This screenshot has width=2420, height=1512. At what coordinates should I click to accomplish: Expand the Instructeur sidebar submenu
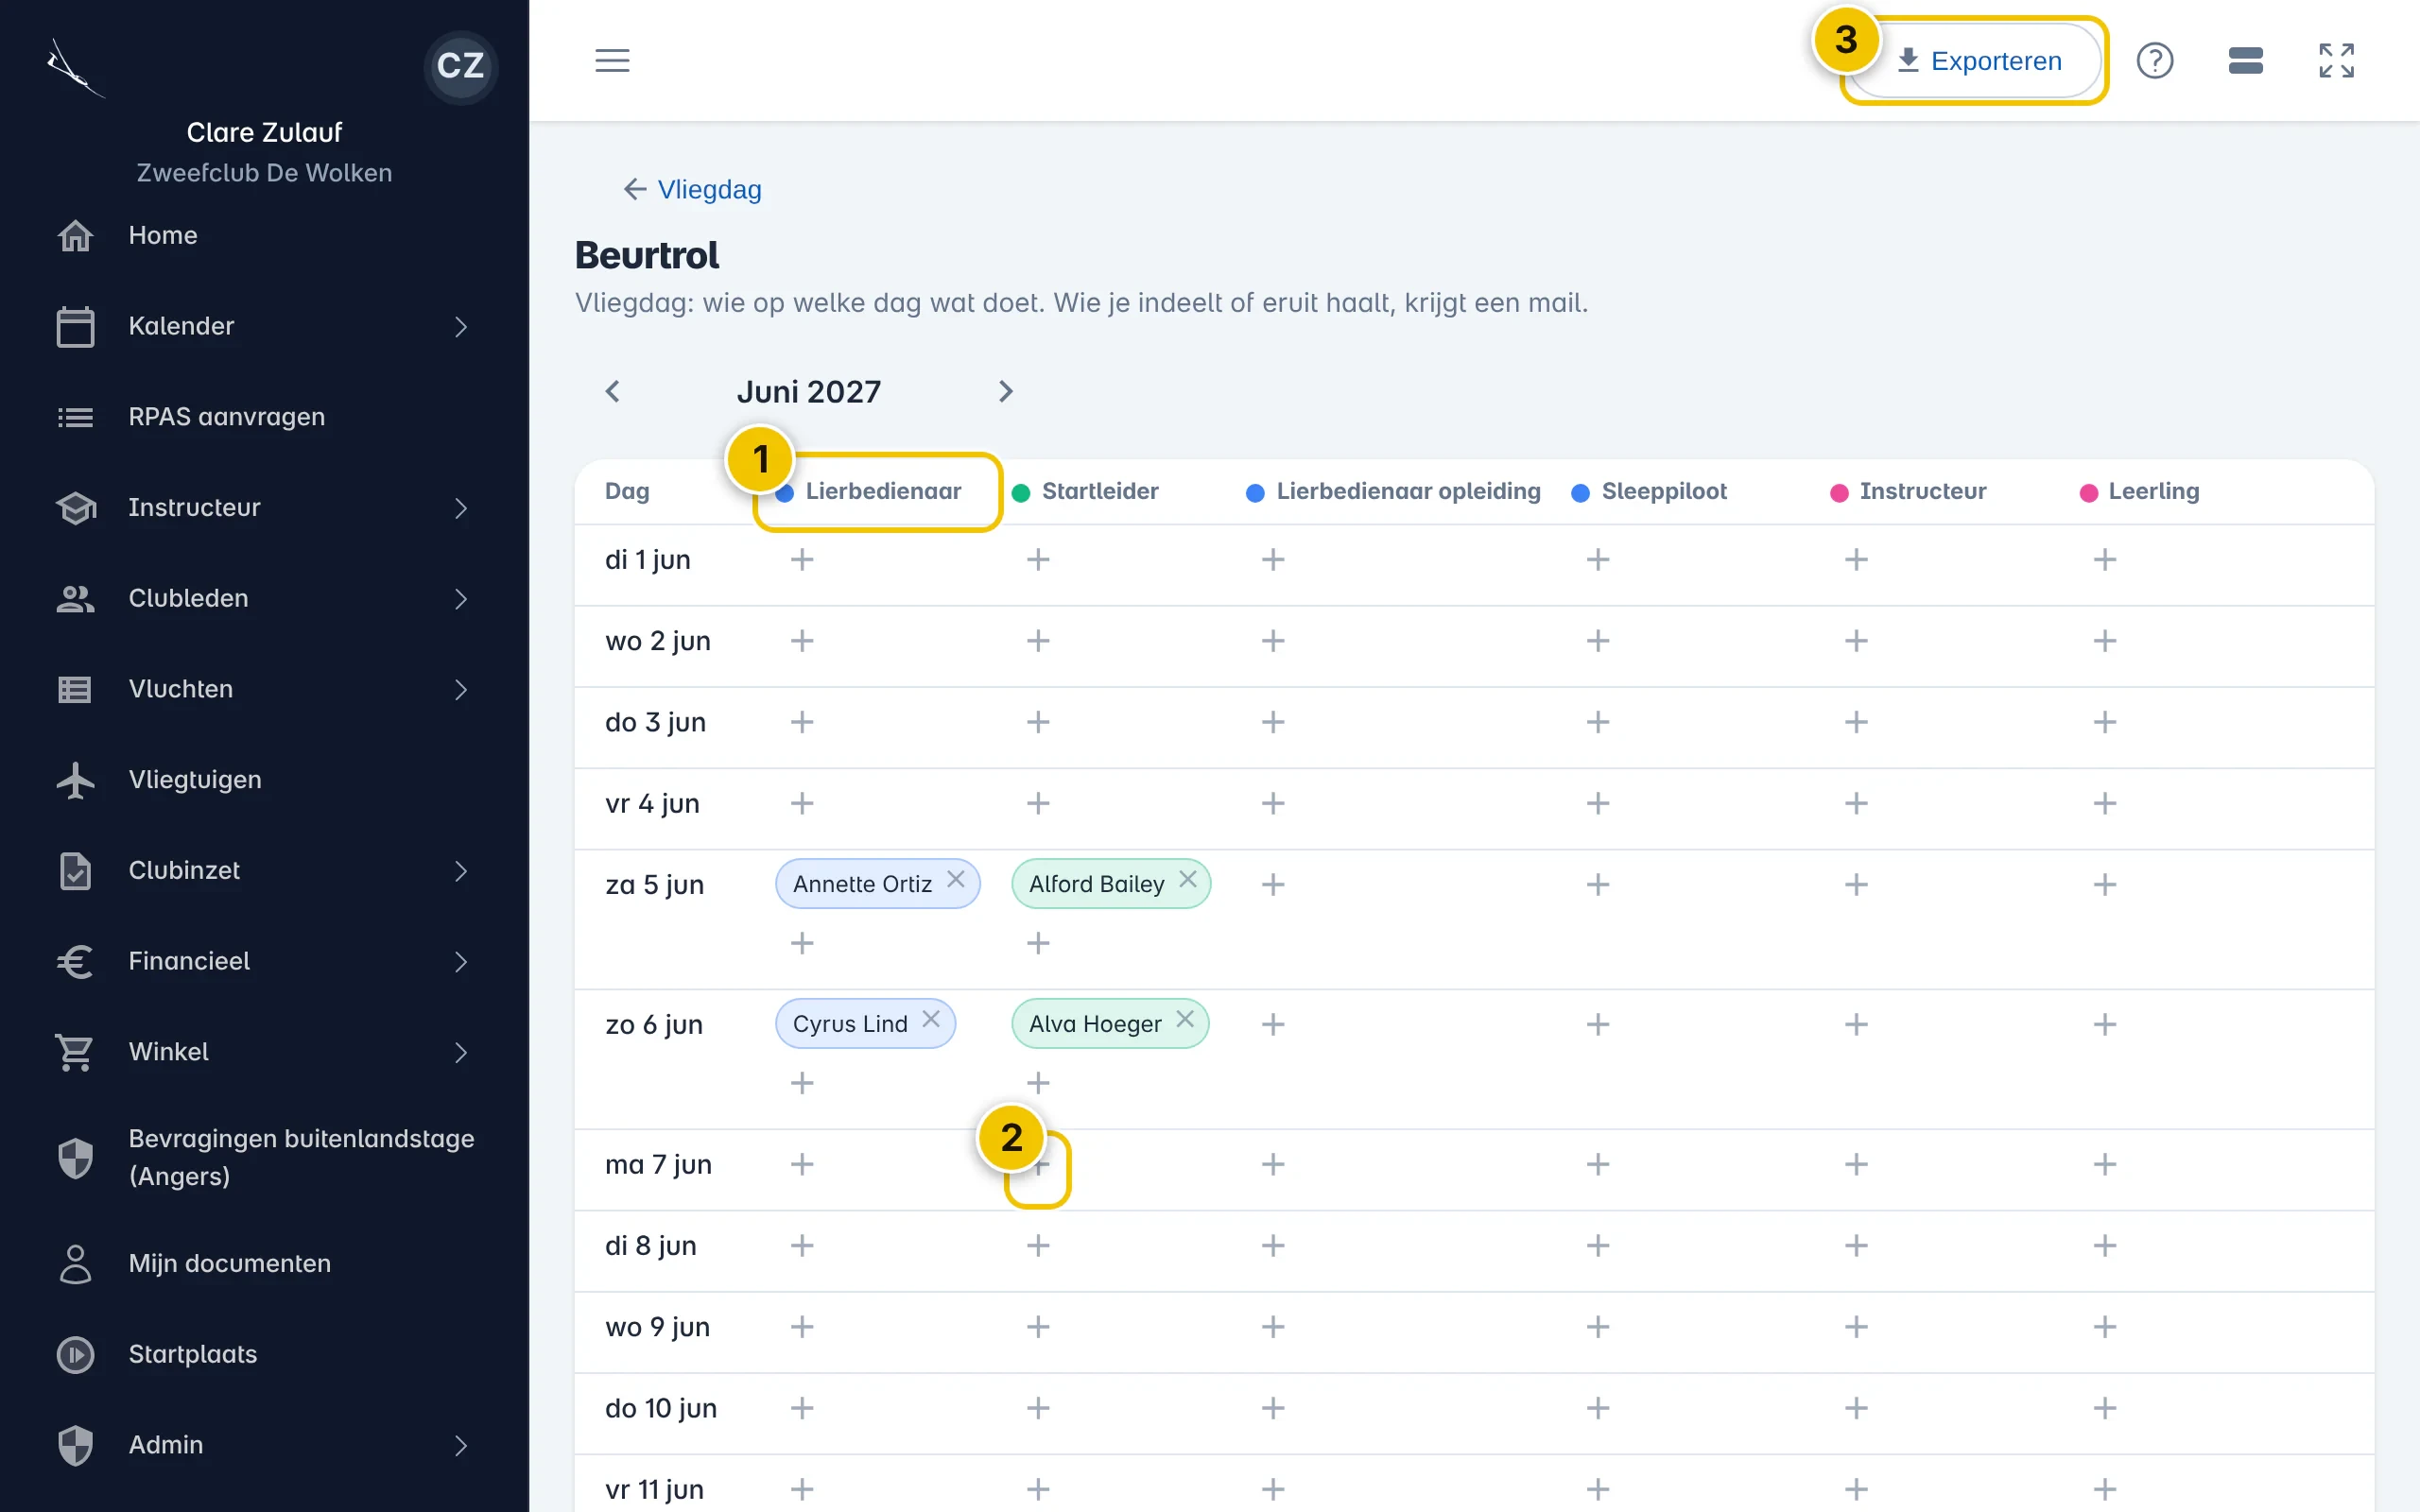click(461, 508)
